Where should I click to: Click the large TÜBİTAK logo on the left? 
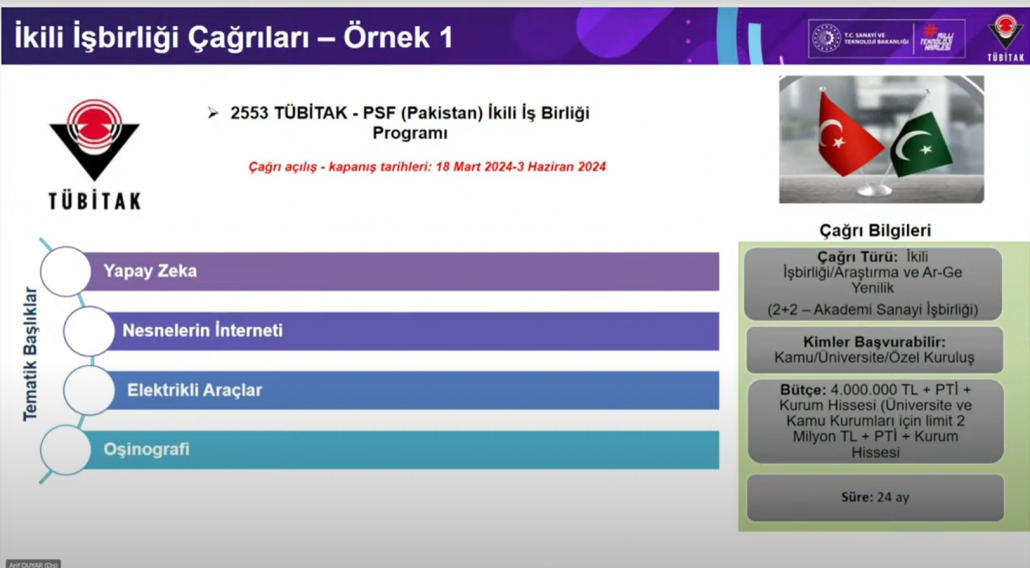coord(95,153)
